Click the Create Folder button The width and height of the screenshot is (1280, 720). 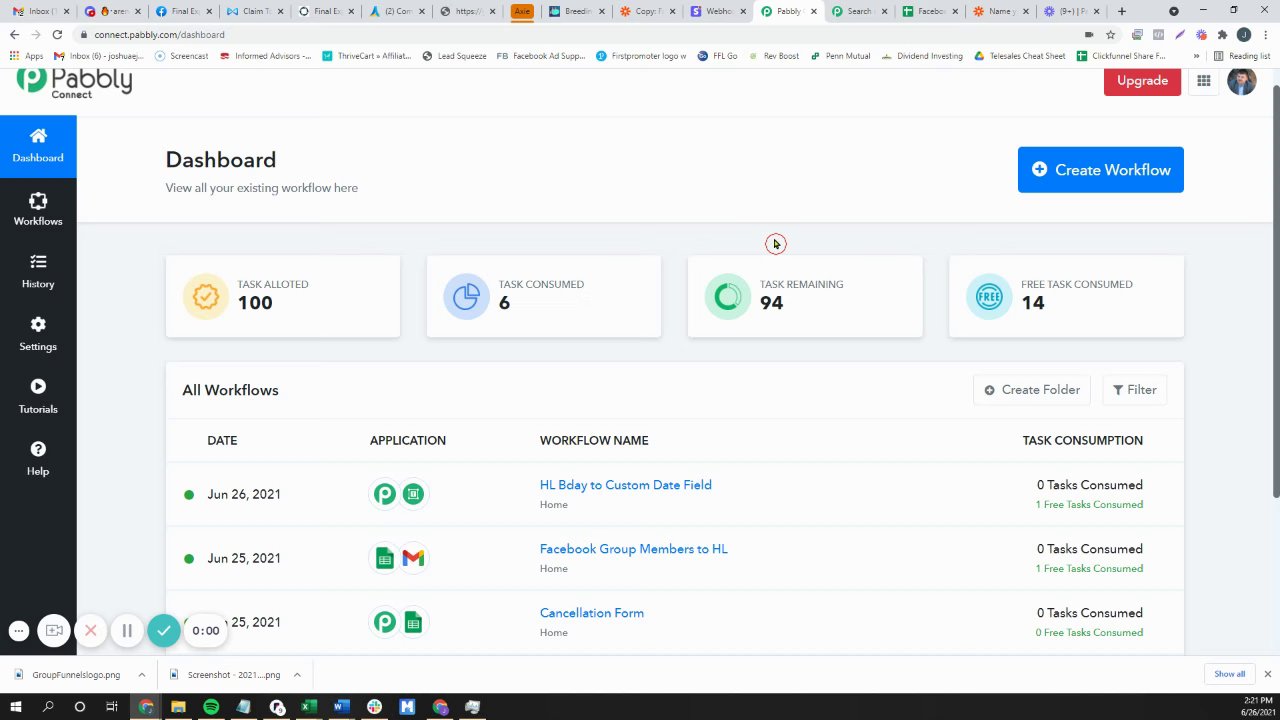point(1031,390)
